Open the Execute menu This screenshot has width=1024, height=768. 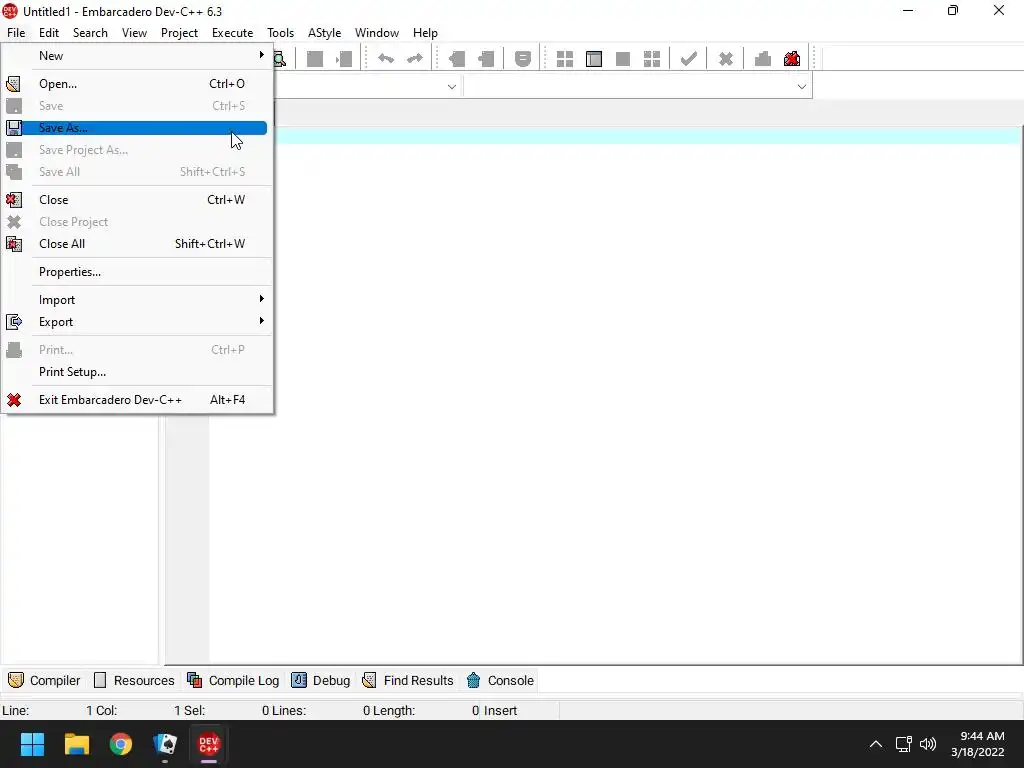pos(232,33)
